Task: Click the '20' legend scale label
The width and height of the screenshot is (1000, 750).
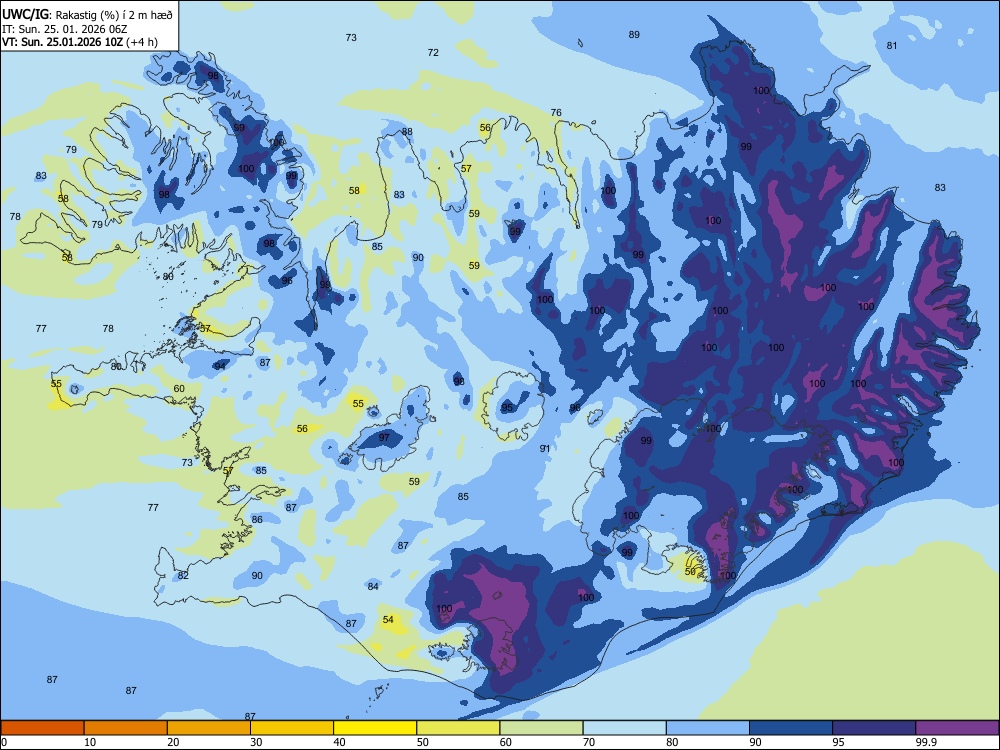Action: coord(173,742)
